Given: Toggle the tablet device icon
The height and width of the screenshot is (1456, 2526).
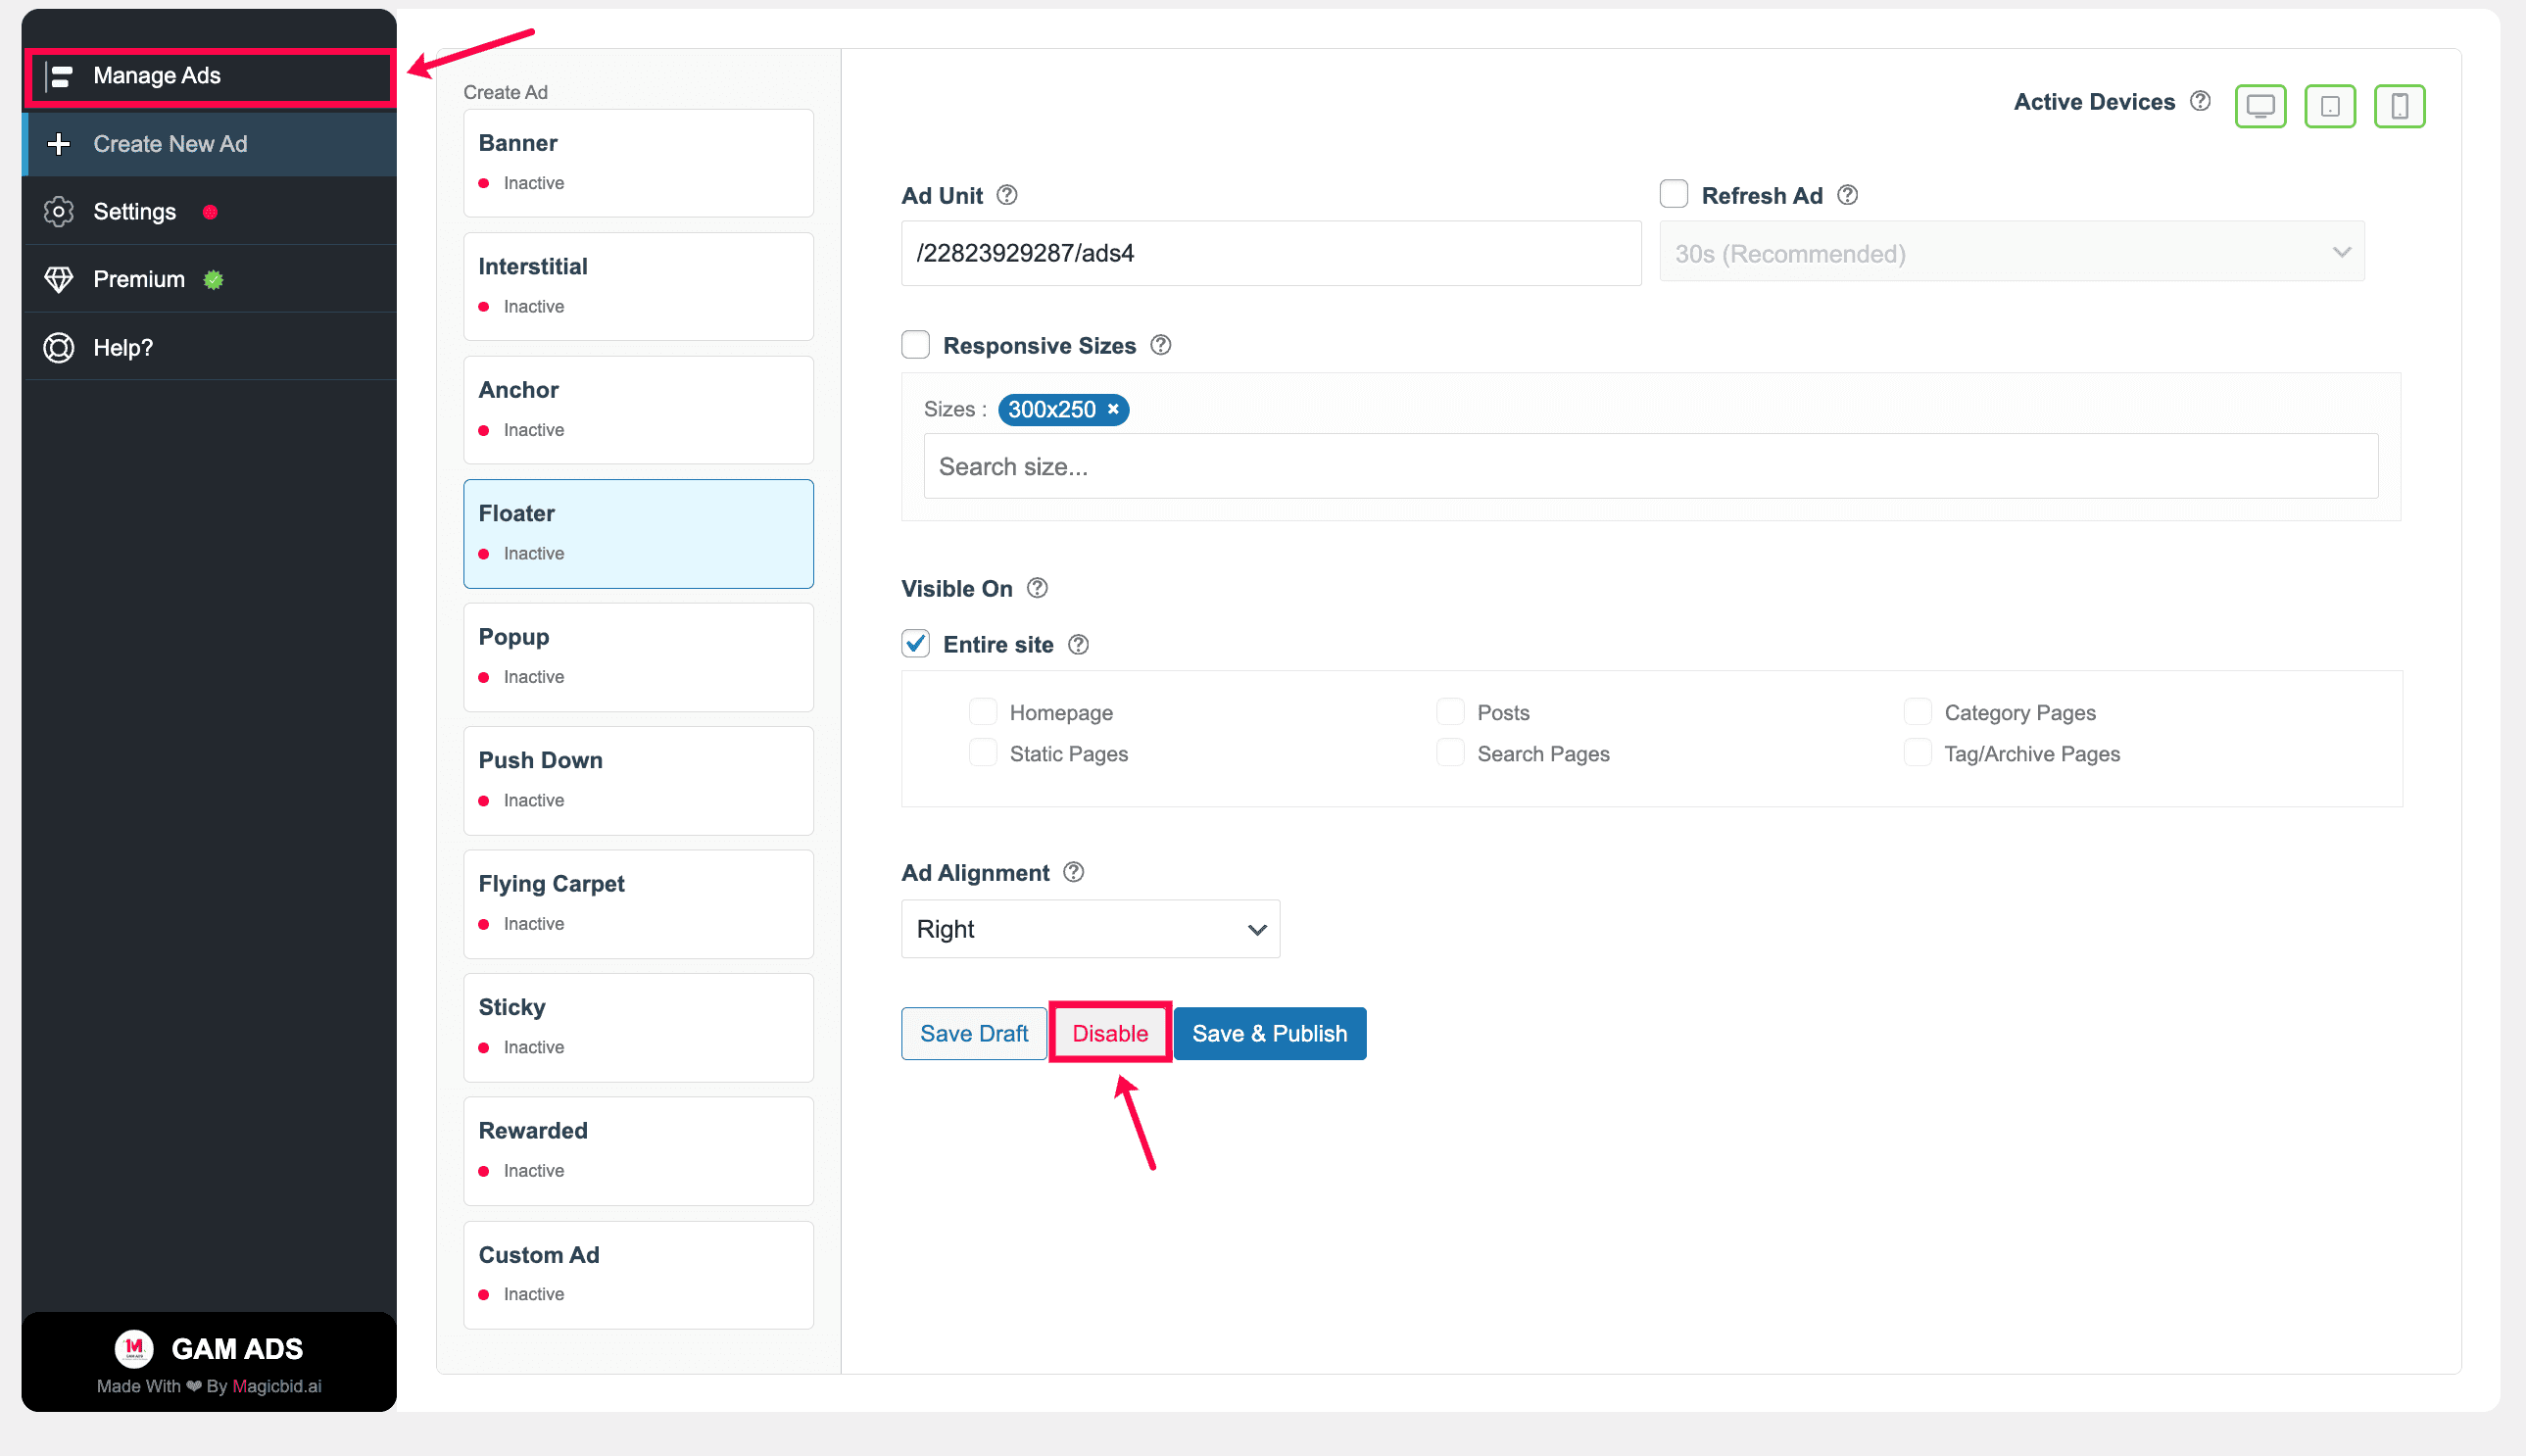Looking at the screenshot, I should [x=2330, y=106].
